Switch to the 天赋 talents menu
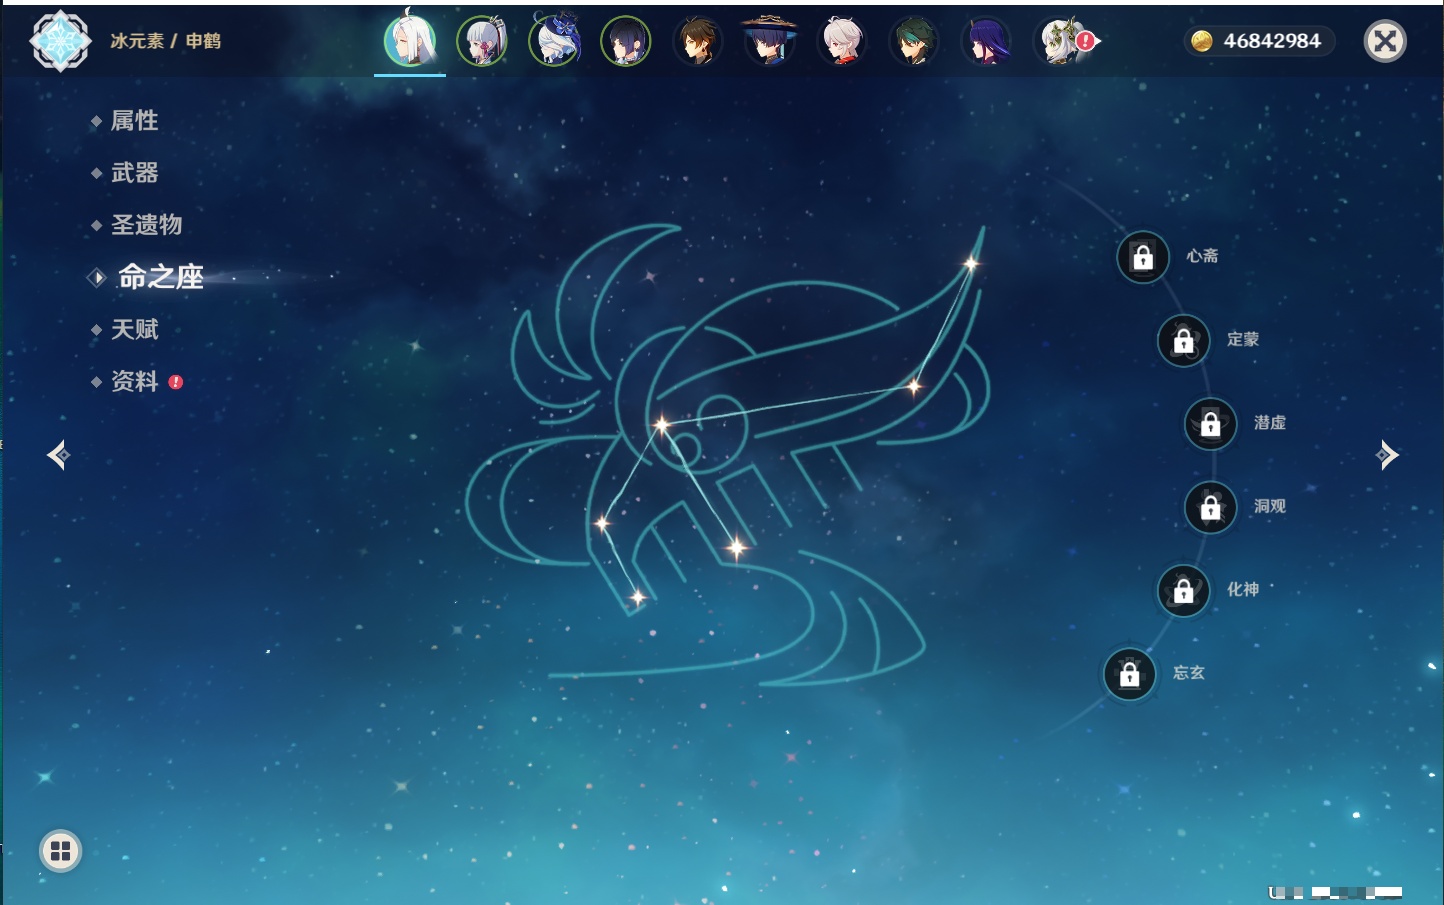The width and height of the screenshot is (1444, 905). click(x=134, y=329)
